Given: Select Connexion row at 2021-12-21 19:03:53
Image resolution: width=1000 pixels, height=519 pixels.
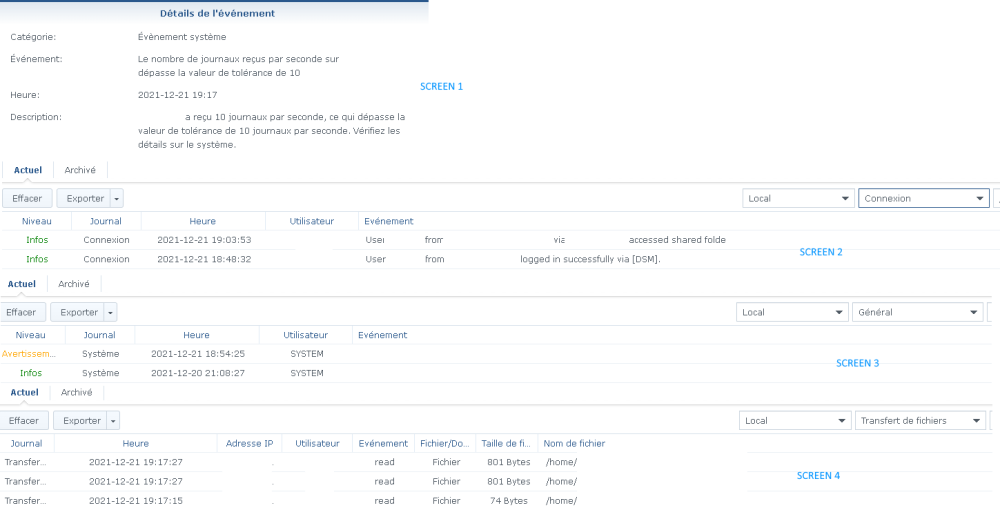Looking at the screenshot, I should (500, 240).
